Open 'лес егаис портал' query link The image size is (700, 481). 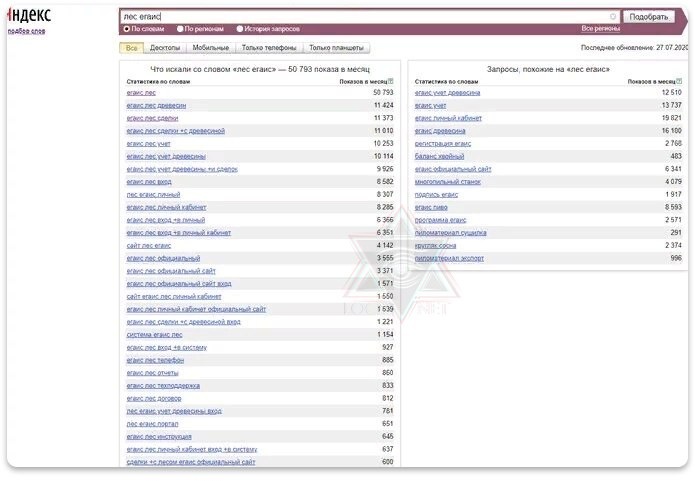(x=152, y=424)
